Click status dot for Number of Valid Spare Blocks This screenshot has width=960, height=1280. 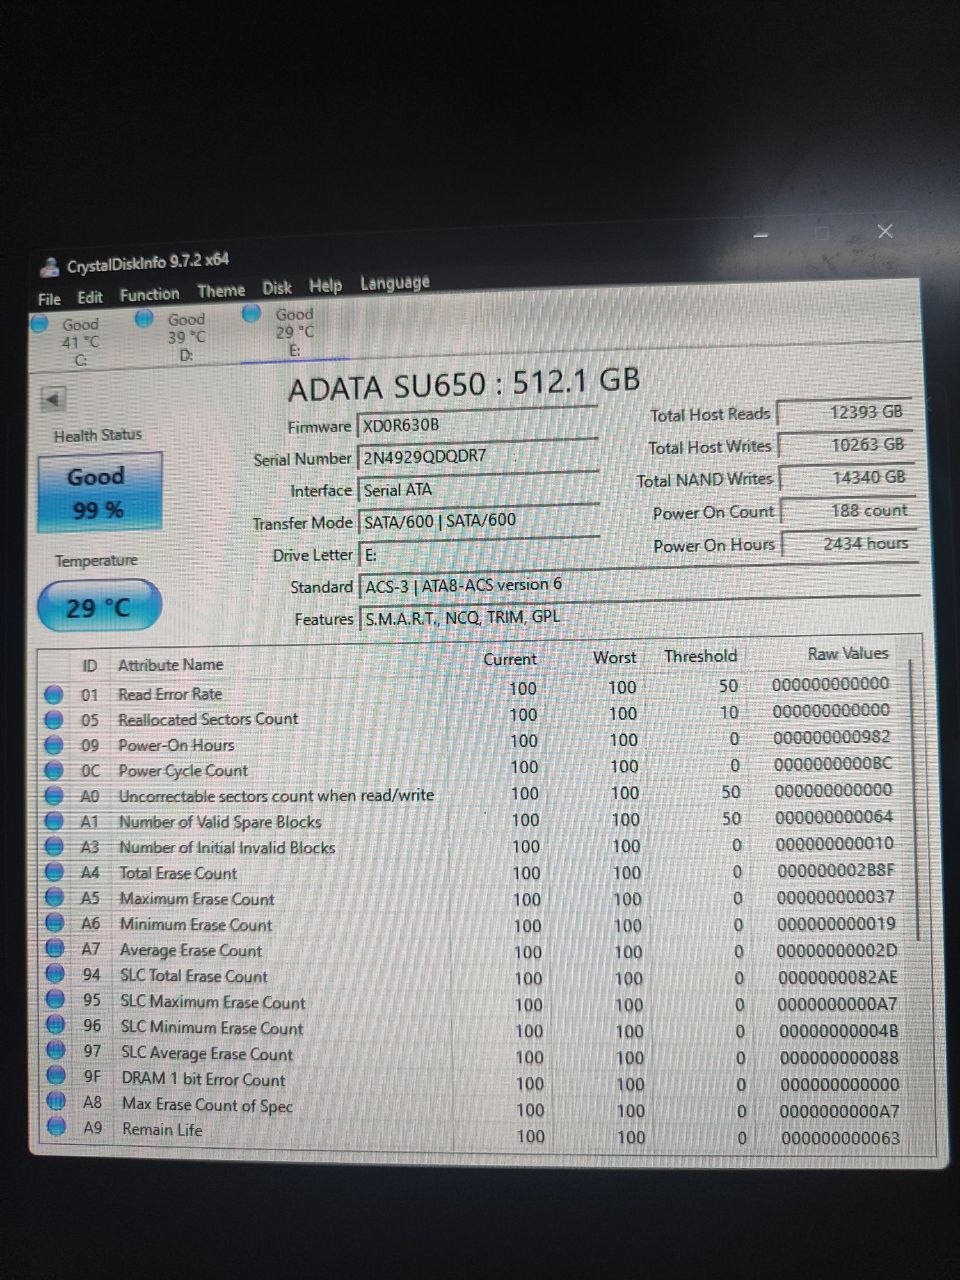(55, 822)
